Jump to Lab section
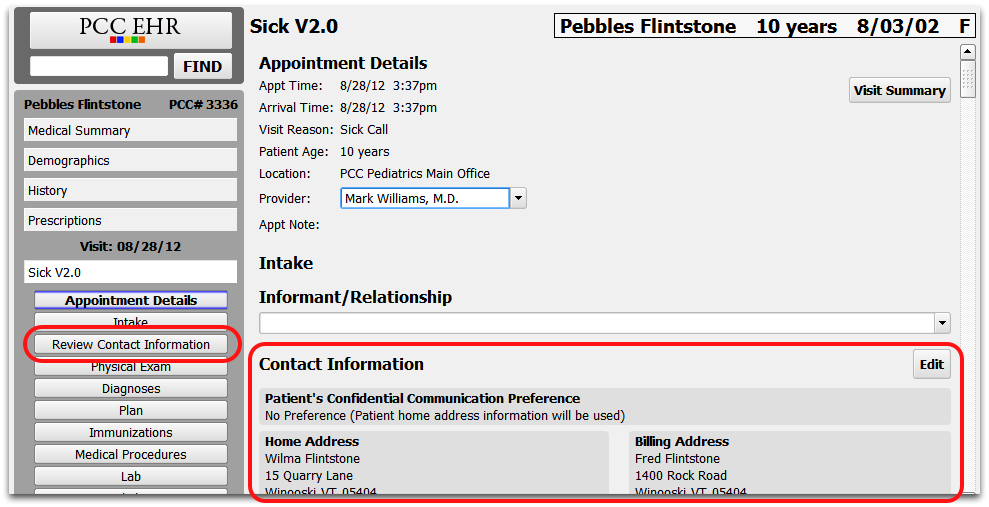 coord(131,477)
